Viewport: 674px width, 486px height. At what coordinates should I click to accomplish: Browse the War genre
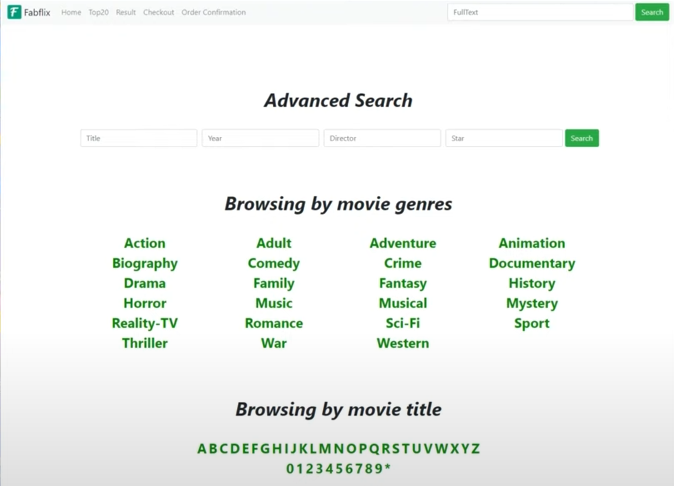click(274, 343)
